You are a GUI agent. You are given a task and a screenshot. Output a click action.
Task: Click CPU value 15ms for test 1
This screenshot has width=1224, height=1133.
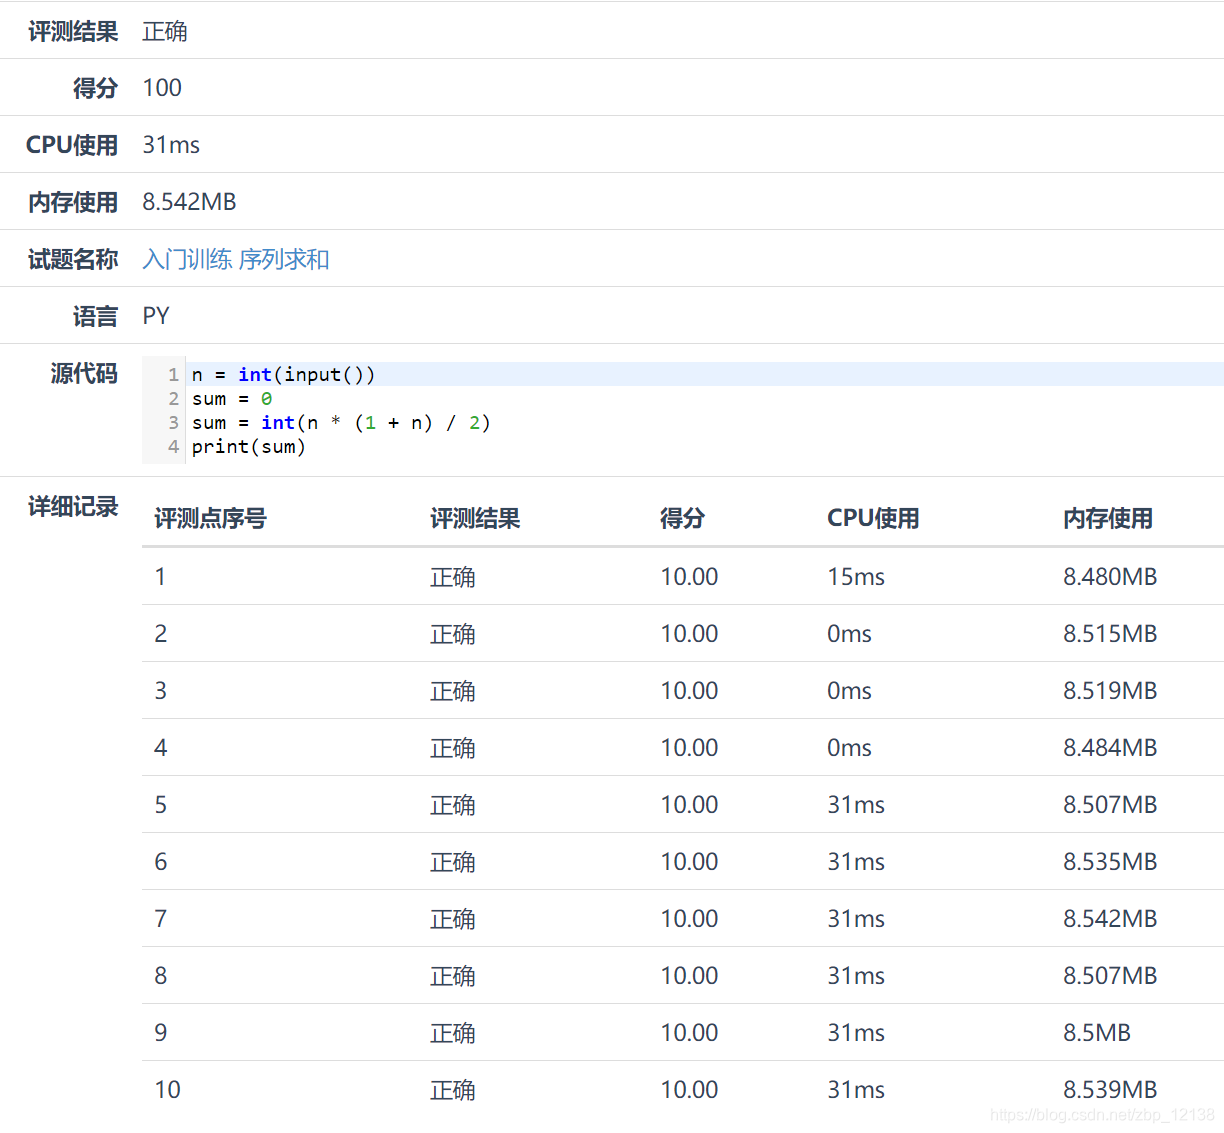point(856,577)
